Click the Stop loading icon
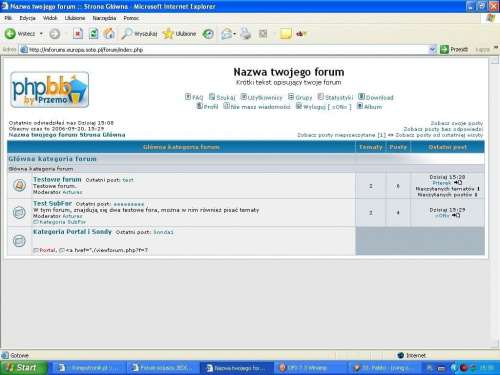Screen dimensions: 500x375 coord(78,33)
